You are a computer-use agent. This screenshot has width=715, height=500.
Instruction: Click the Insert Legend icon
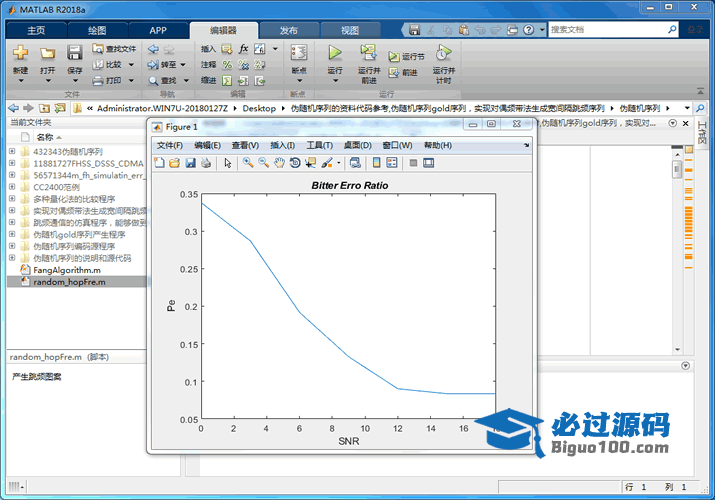pyautogui.click(x=392, y=163)
